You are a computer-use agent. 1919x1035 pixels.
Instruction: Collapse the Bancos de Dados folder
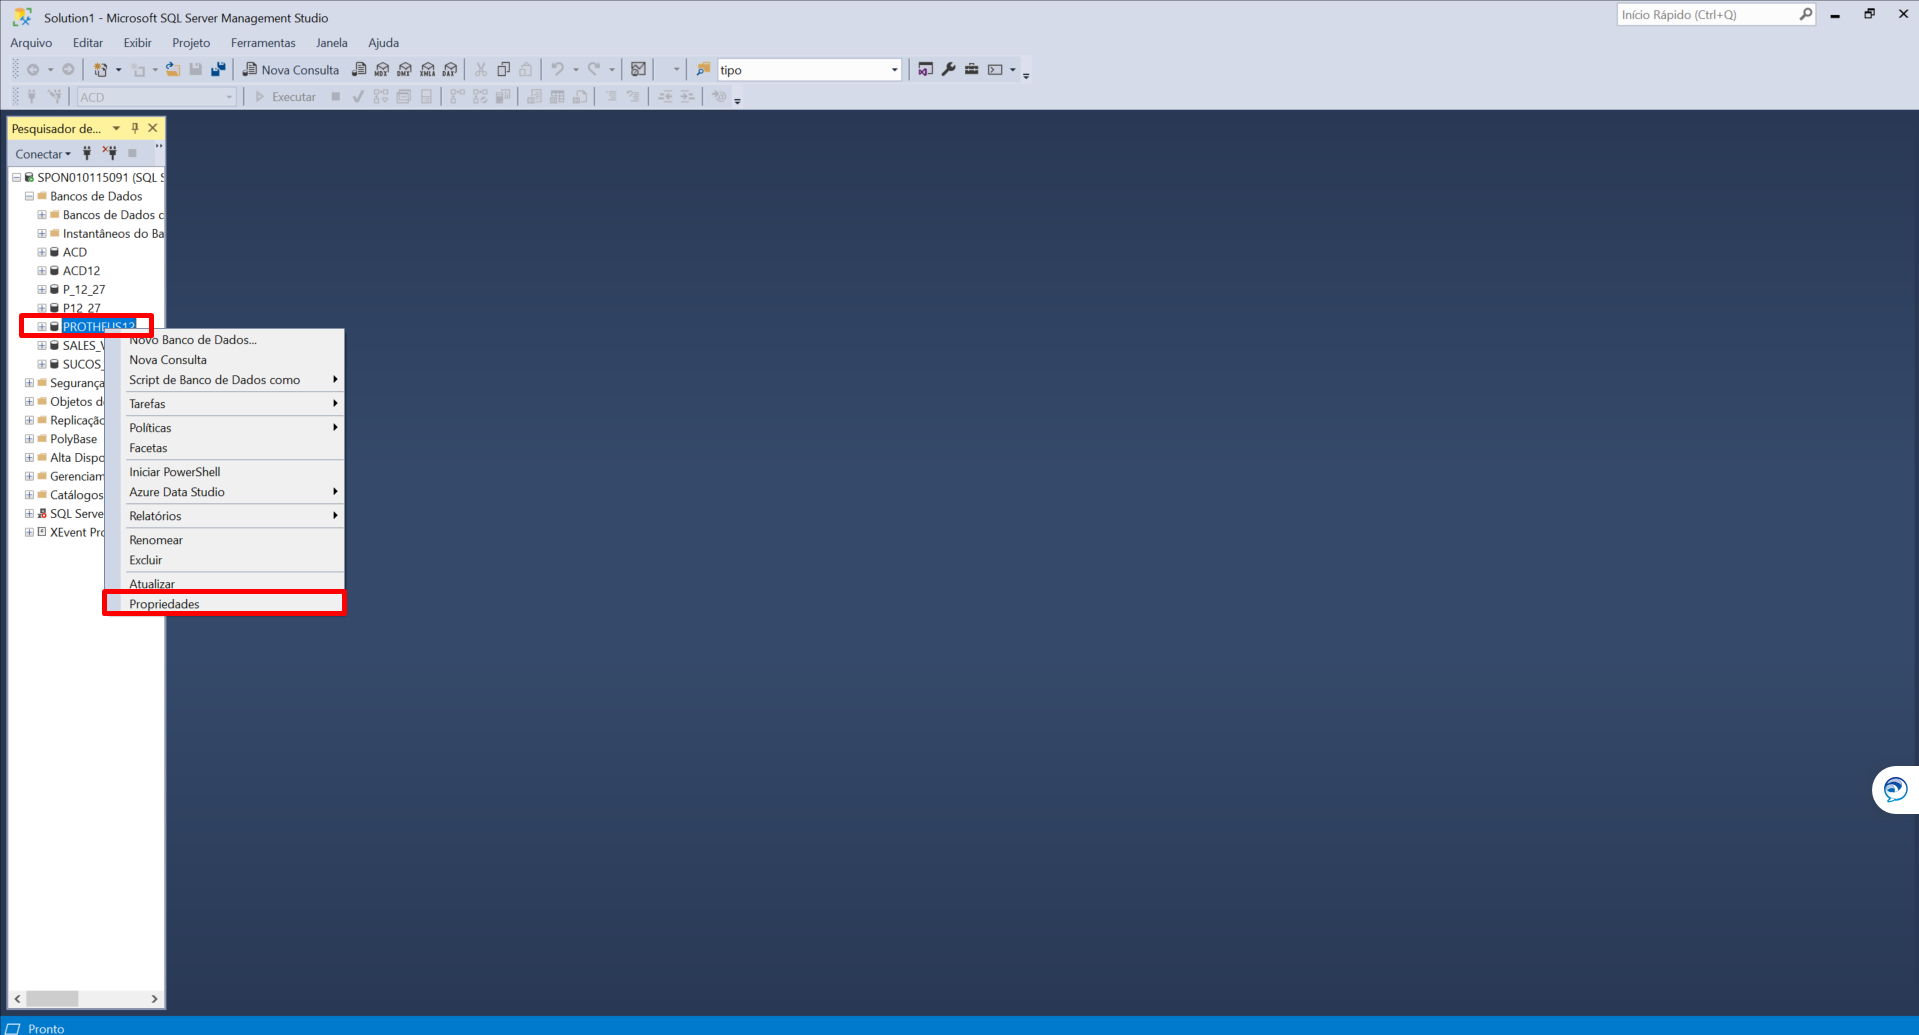pyautogui.click(x=29, y=197)
